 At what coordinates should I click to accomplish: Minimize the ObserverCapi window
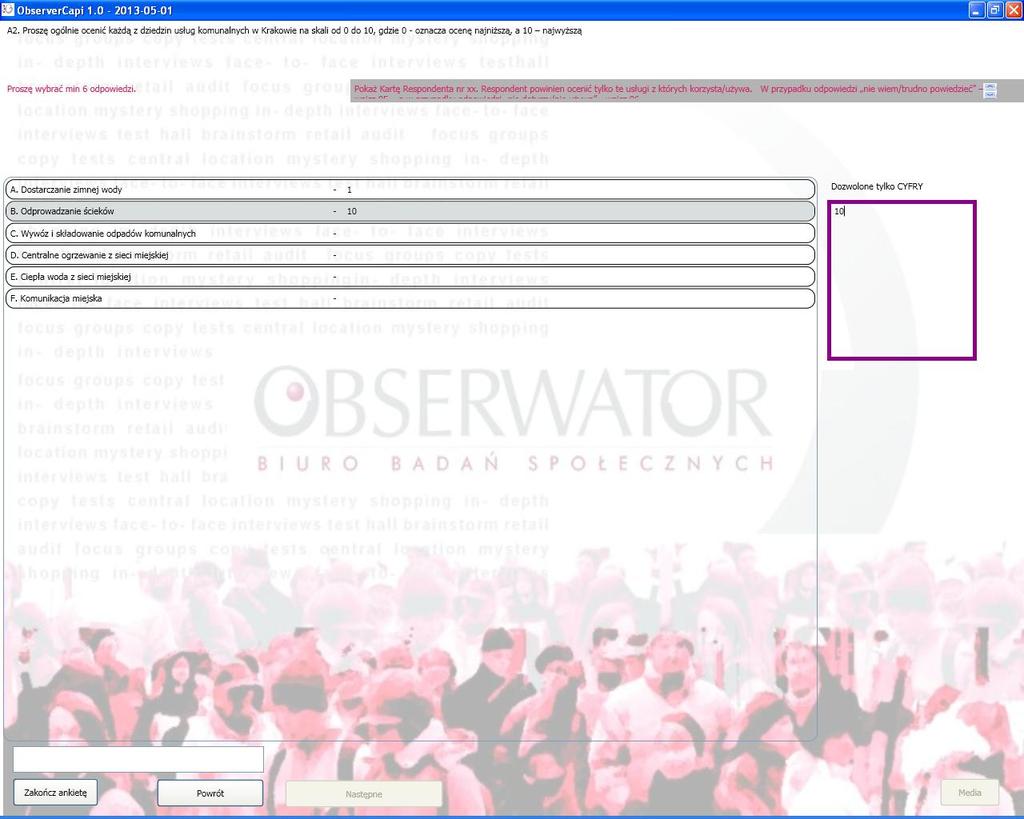click(x=976, y=10)
